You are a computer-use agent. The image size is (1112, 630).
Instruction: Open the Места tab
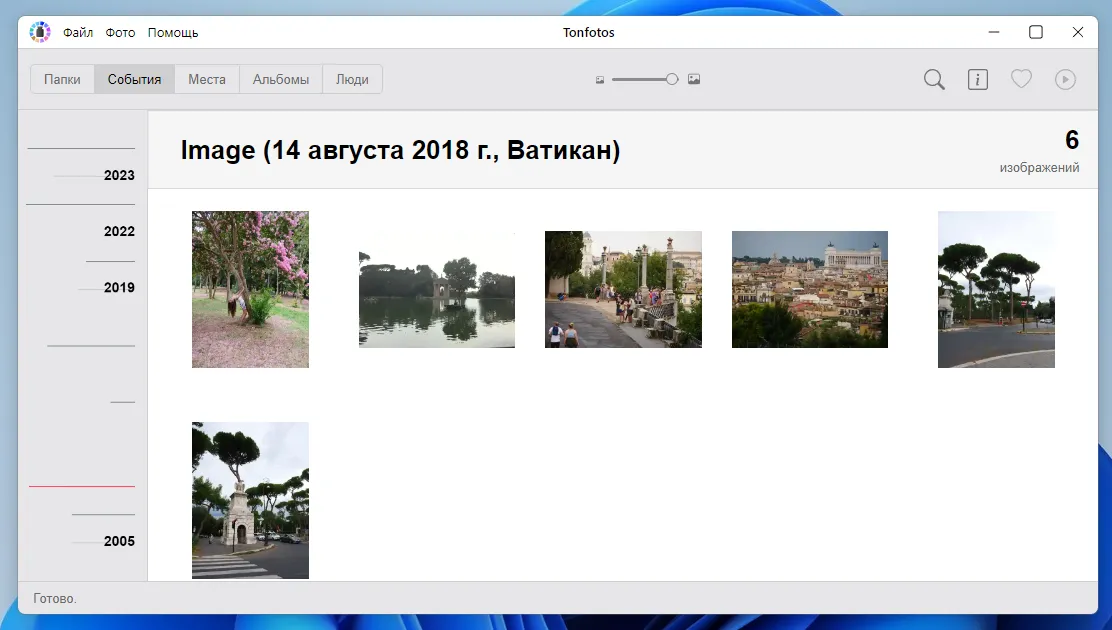coord(206,78)
